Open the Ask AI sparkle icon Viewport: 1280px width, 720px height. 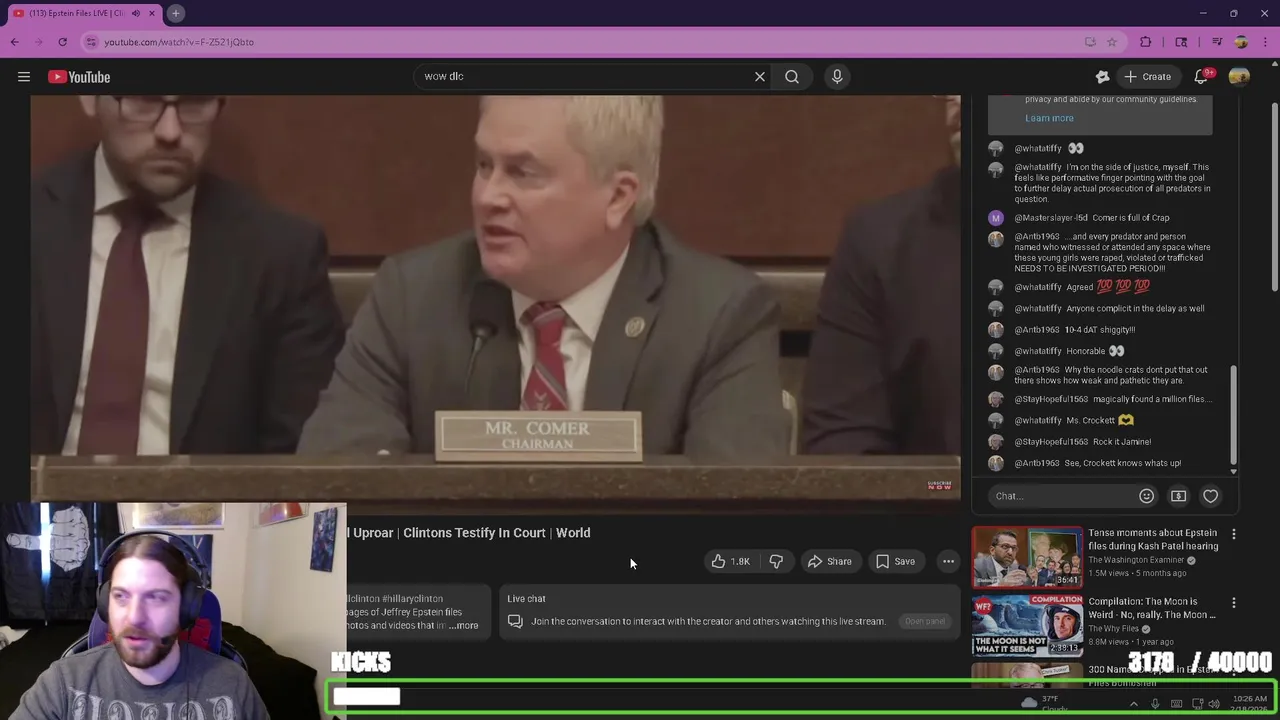(x=1102, y=77)
